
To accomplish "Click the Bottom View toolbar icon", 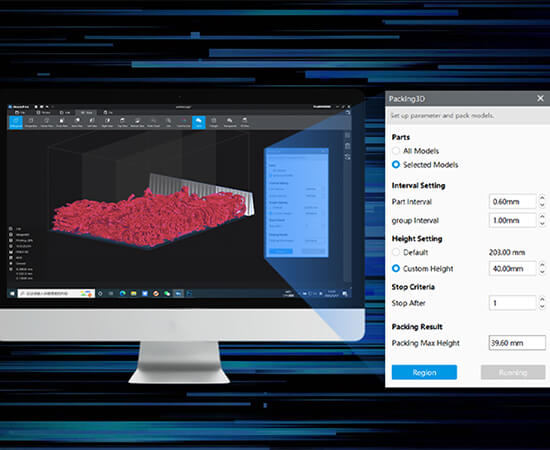I will pyautogui.click(x=137, y=122).
